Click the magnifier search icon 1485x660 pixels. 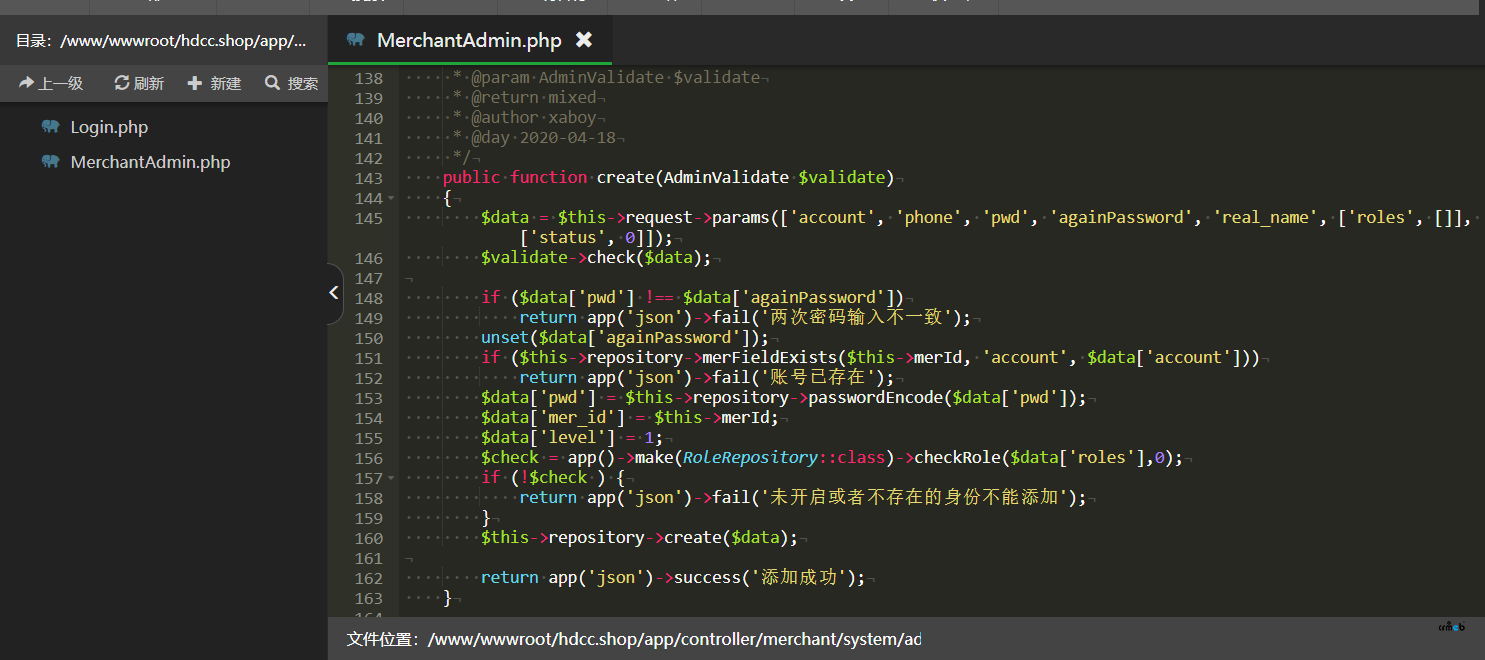click(x=272, y=83)
